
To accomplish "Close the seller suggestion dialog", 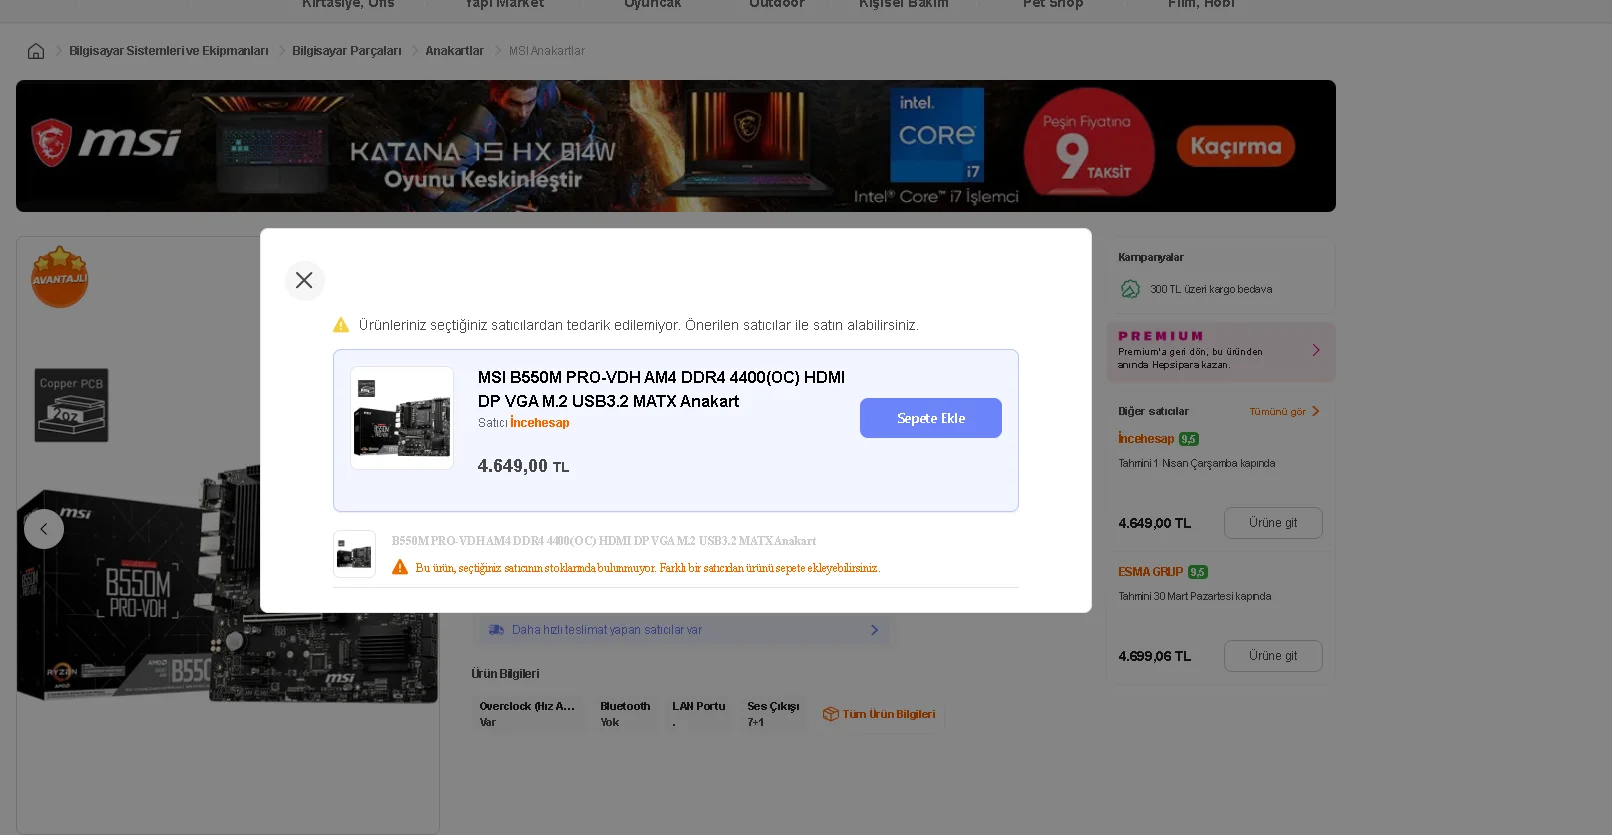I will (304, 280).
